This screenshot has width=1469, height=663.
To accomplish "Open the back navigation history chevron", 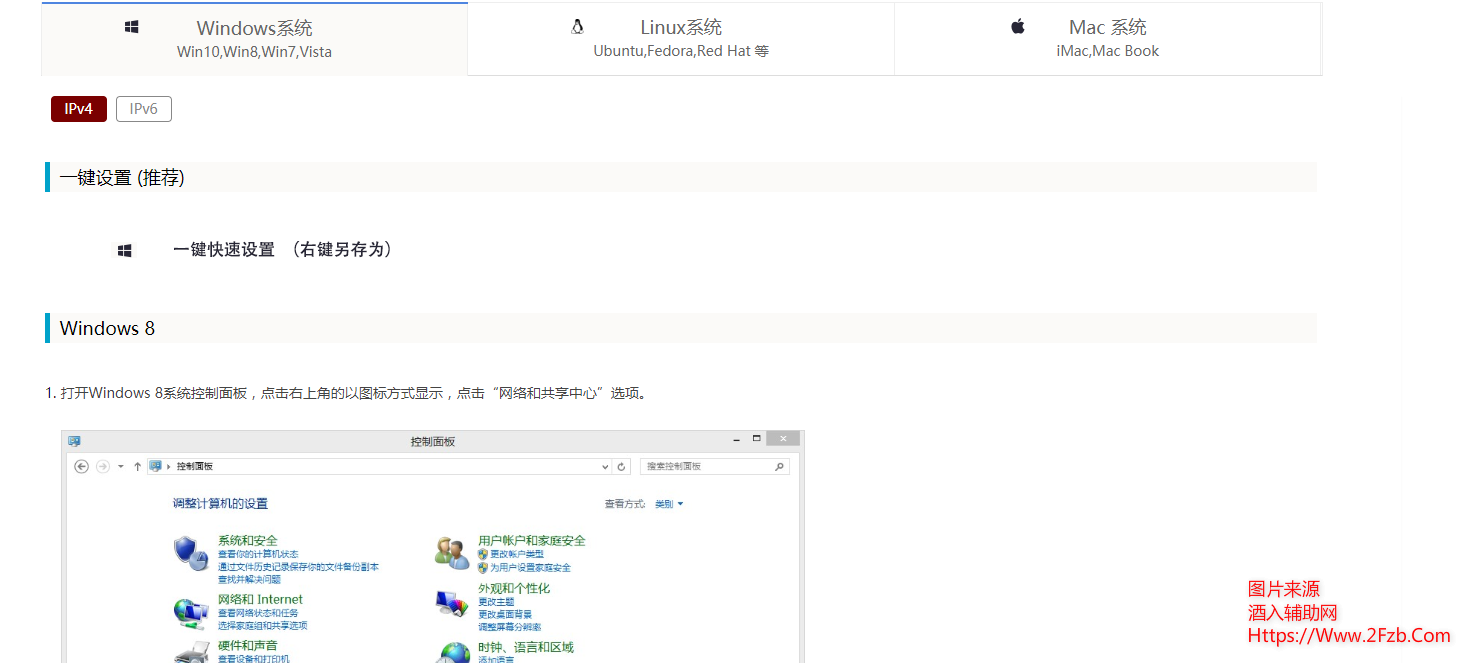I will click(120, 466).
